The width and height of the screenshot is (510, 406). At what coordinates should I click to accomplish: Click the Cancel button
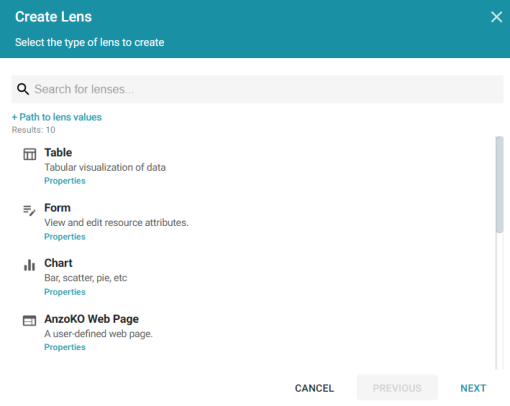coord(314,388)
